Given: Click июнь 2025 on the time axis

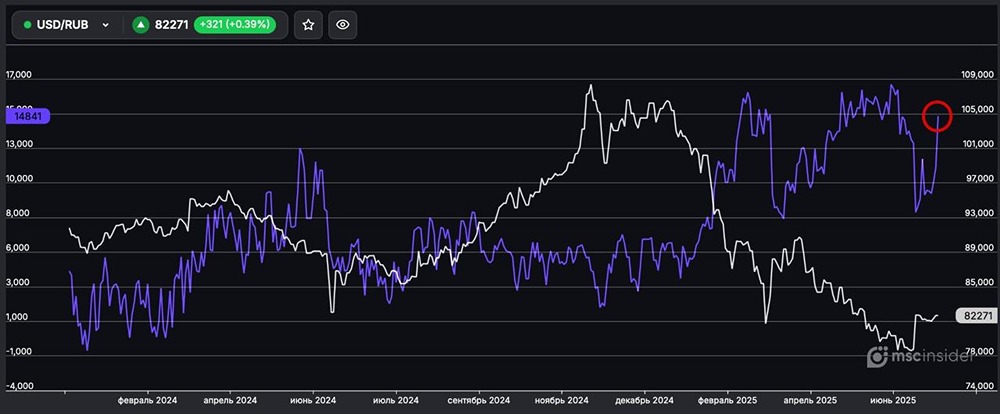Looking at the screenshot, I should [890, 400].
